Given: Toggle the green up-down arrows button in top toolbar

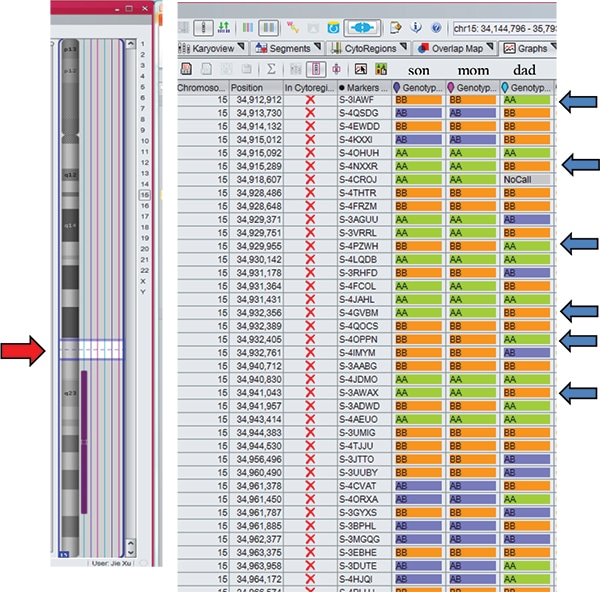Looking at the screenshot, I should [221, 26].
